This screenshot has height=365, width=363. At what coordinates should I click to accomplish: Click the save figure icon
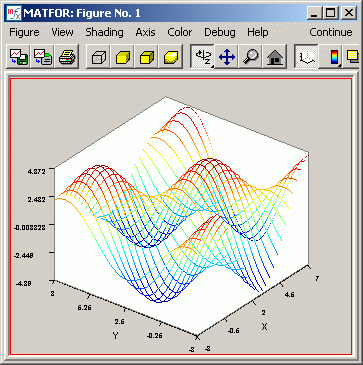pos(19,56)
